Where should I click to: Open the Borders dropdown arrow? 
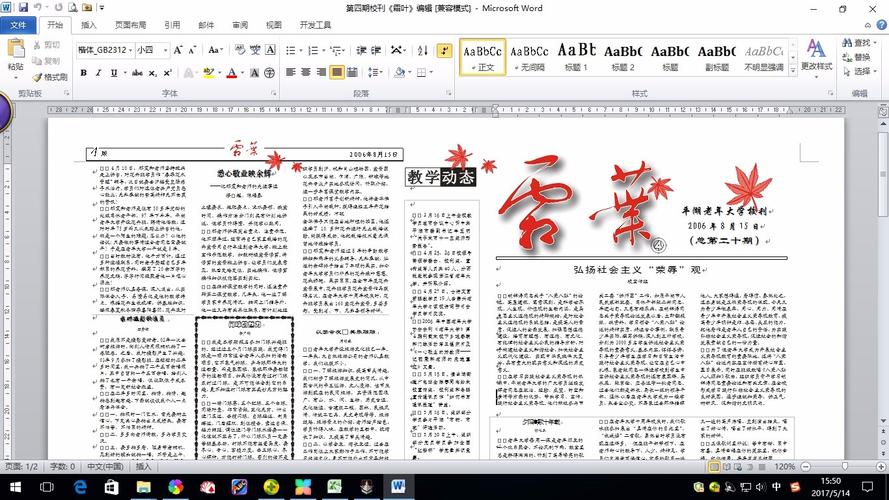point(431,72)
